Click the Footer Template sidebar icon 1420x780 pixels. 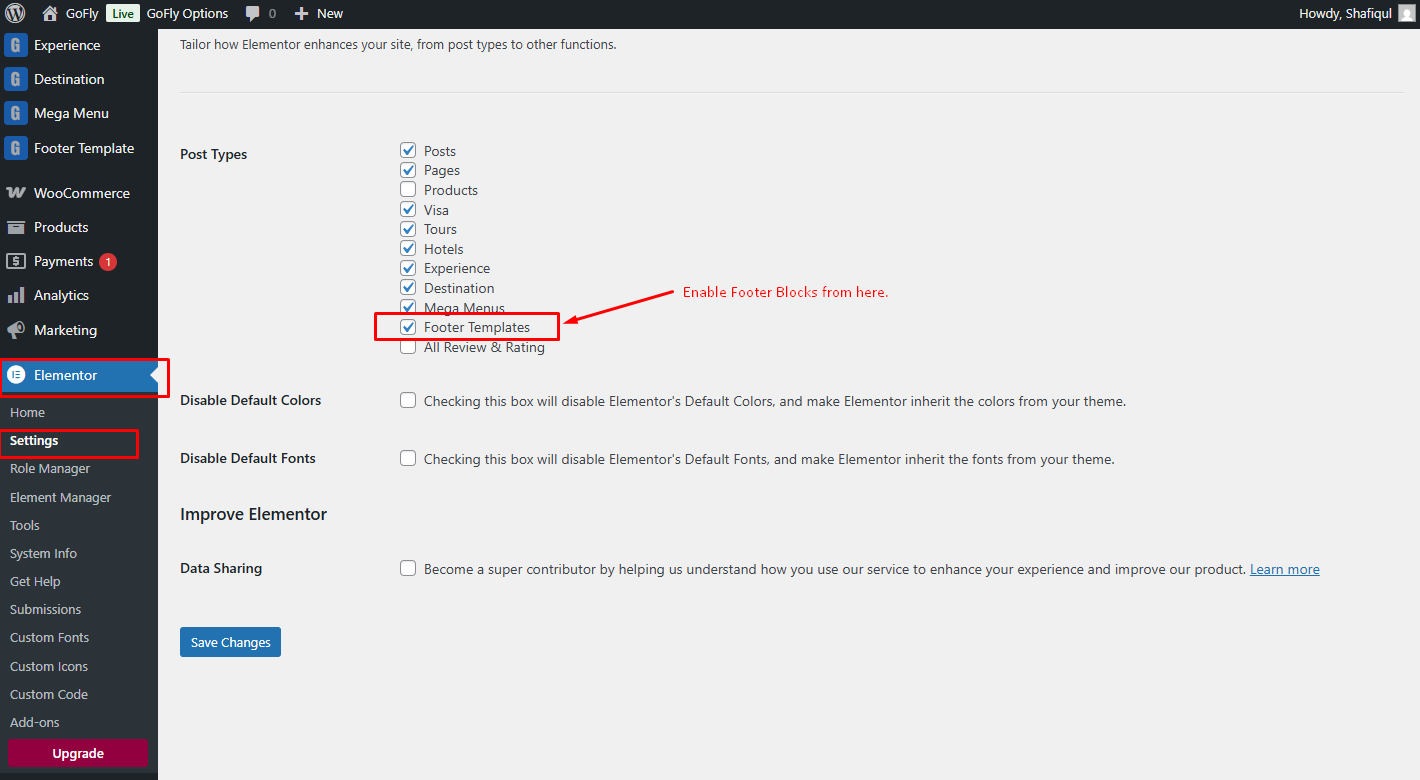15,148
